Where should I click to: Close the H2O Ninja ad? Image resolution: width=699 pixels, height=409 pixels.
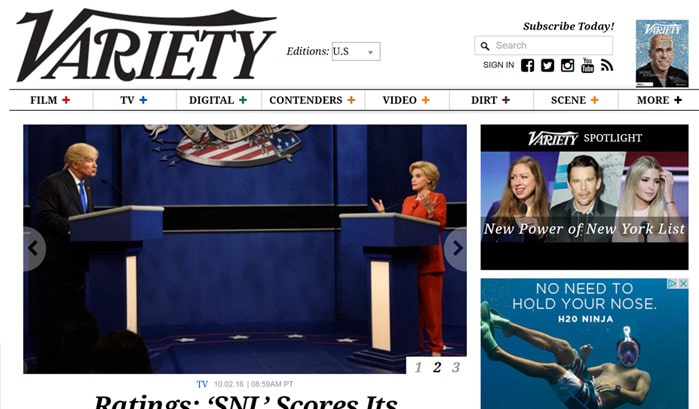tap(683, 283)
